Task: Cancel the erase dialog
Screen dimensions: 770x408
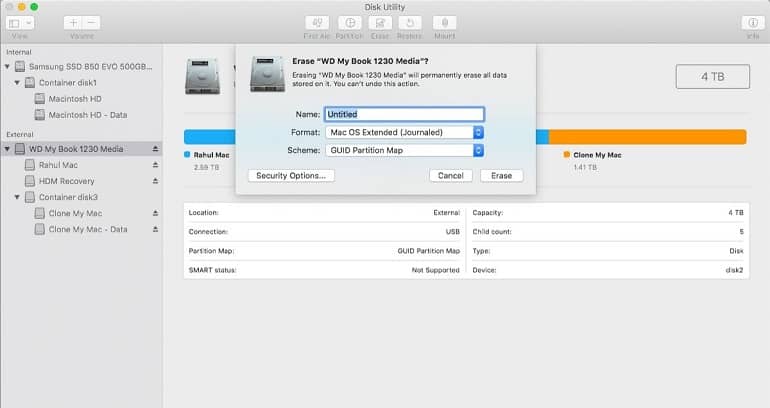Action: (x=451, y=176)
